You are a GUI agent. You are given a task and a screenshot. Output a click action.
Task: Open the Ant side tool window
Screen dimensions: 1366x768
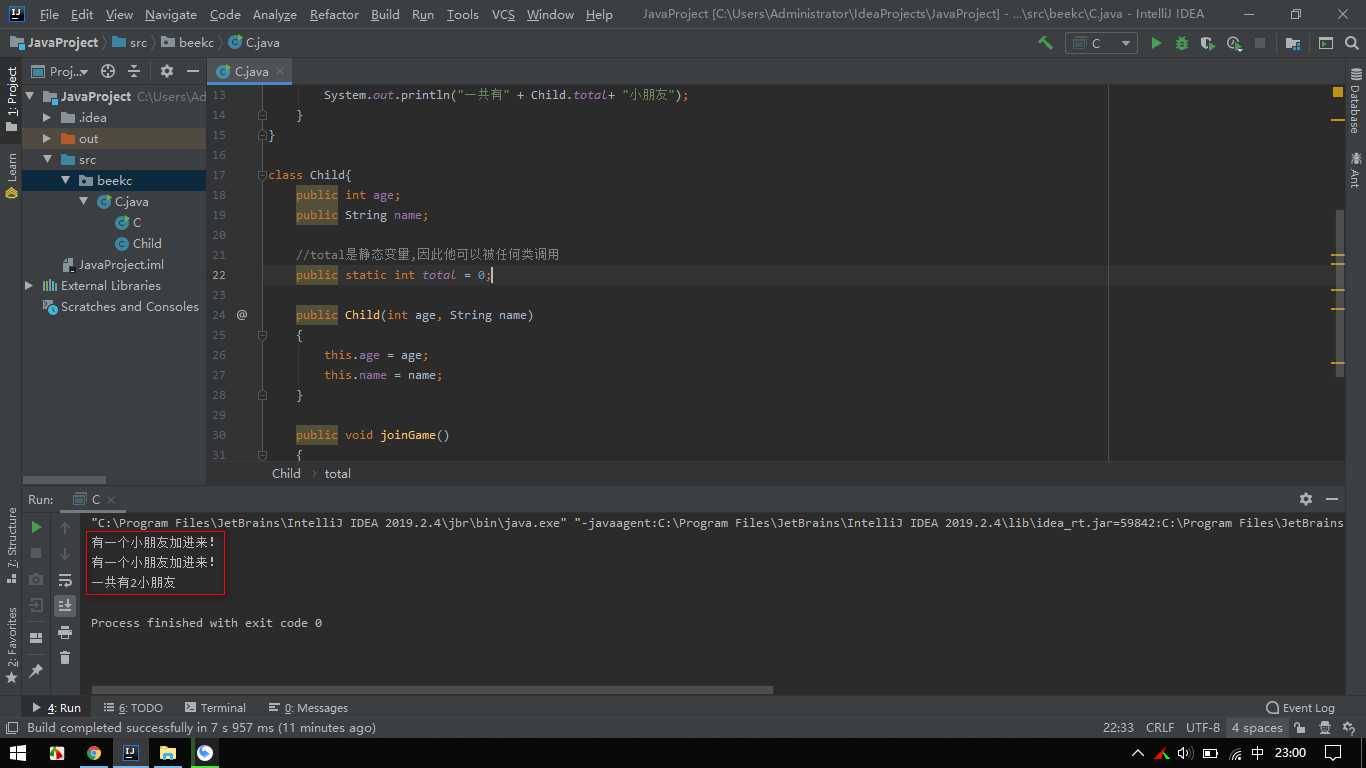(x=1355, y=170)
